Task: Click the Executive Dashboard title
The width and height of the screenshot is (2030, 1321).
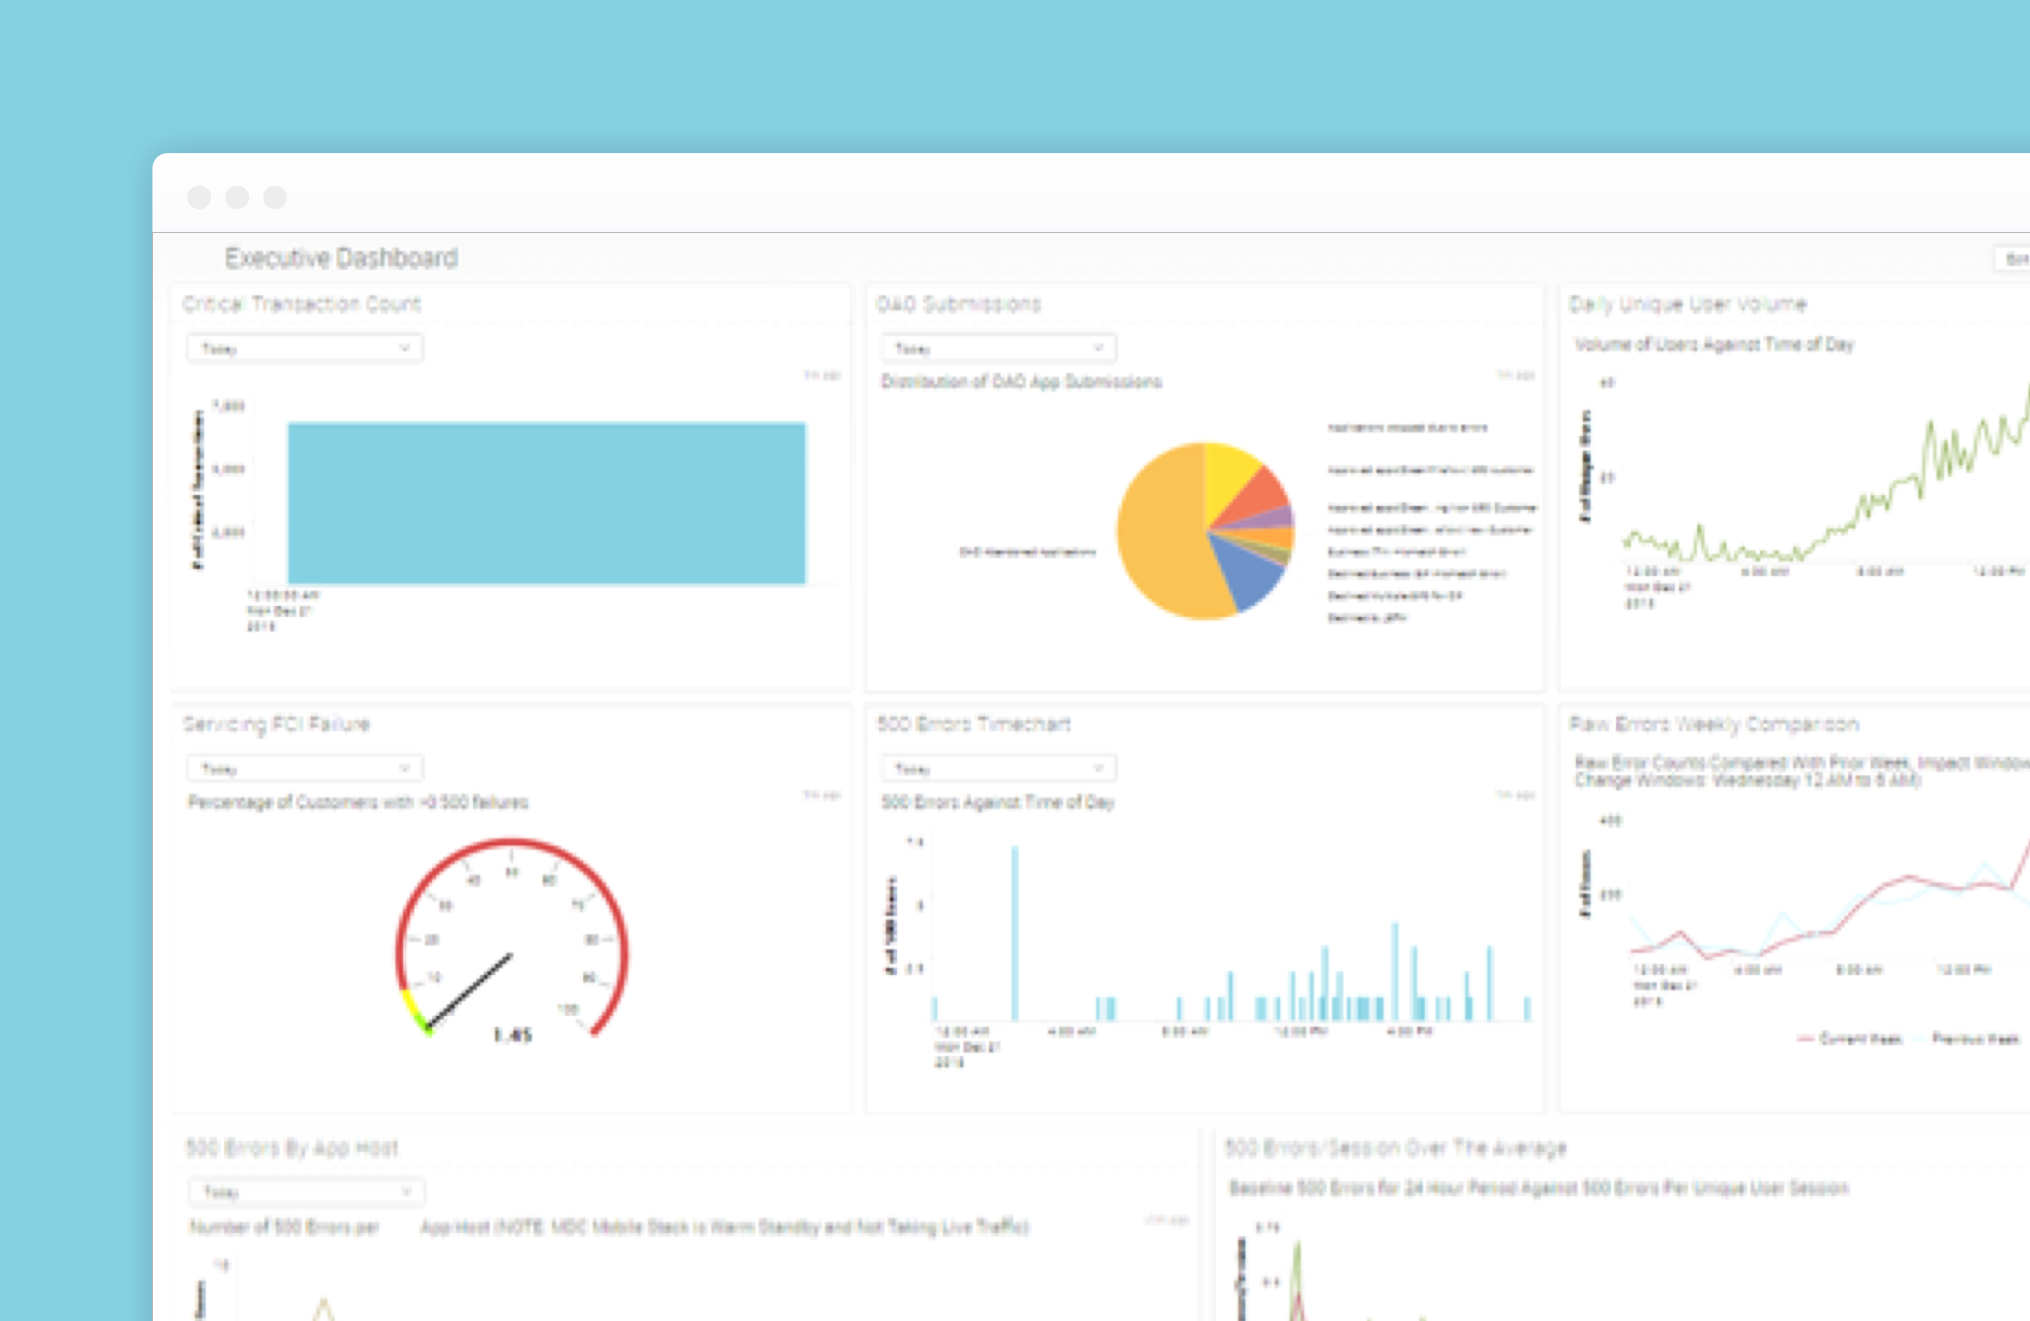Action: (x=341, y=258)
